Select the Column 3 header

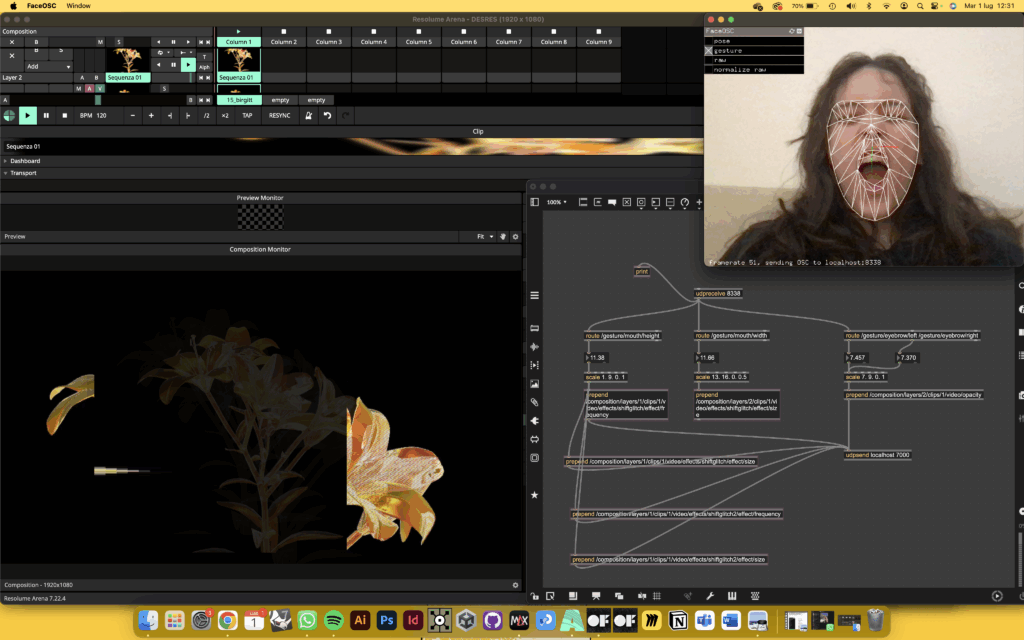point(329,42)
